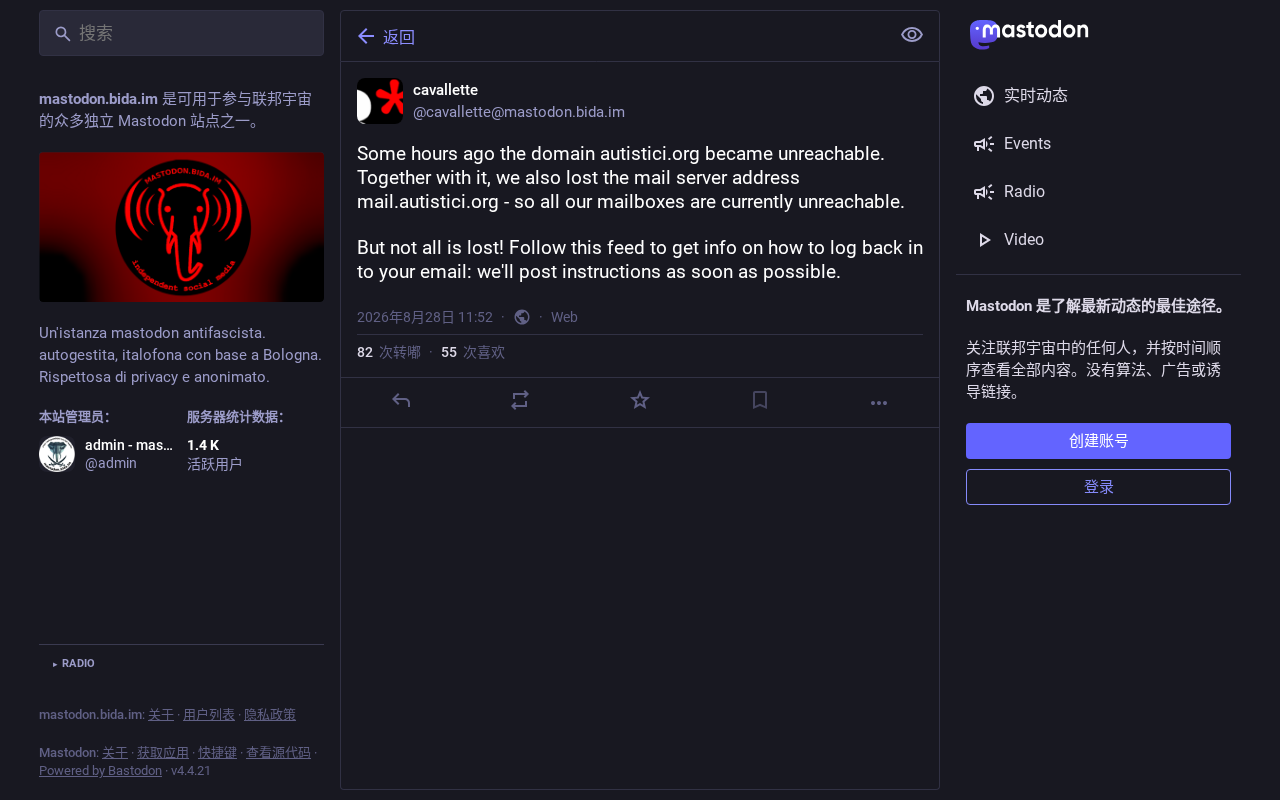Click the v4.4.21 version text

click(191, 770)
